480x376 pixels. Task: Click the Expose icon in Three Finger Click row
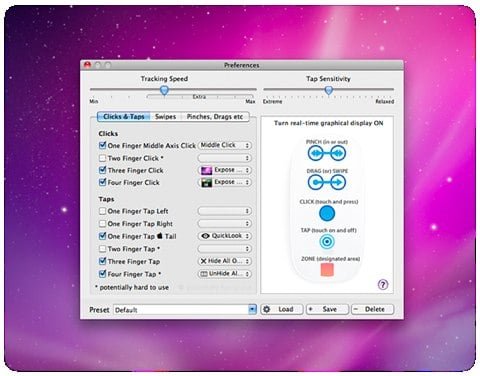(206, 170)
